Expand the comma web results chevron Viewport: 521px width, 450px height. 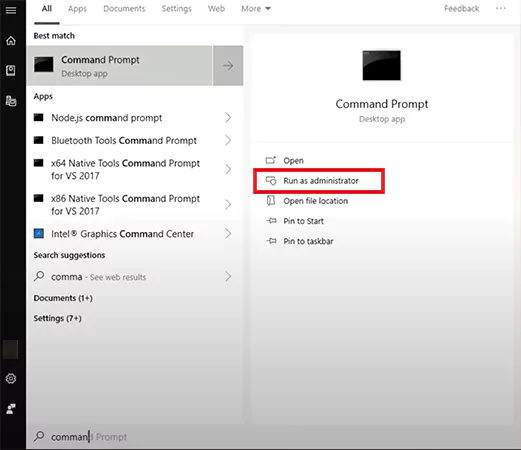point(228,276)
